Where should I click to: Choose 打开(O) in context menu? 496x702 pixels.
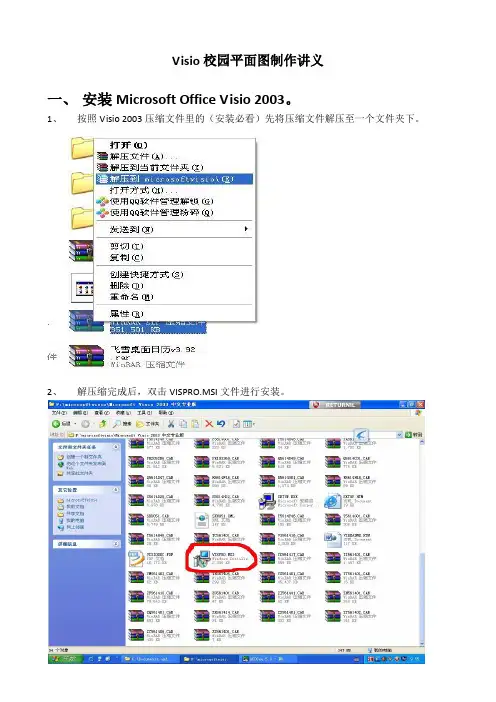pyautogui.click(x=174, y=145)
